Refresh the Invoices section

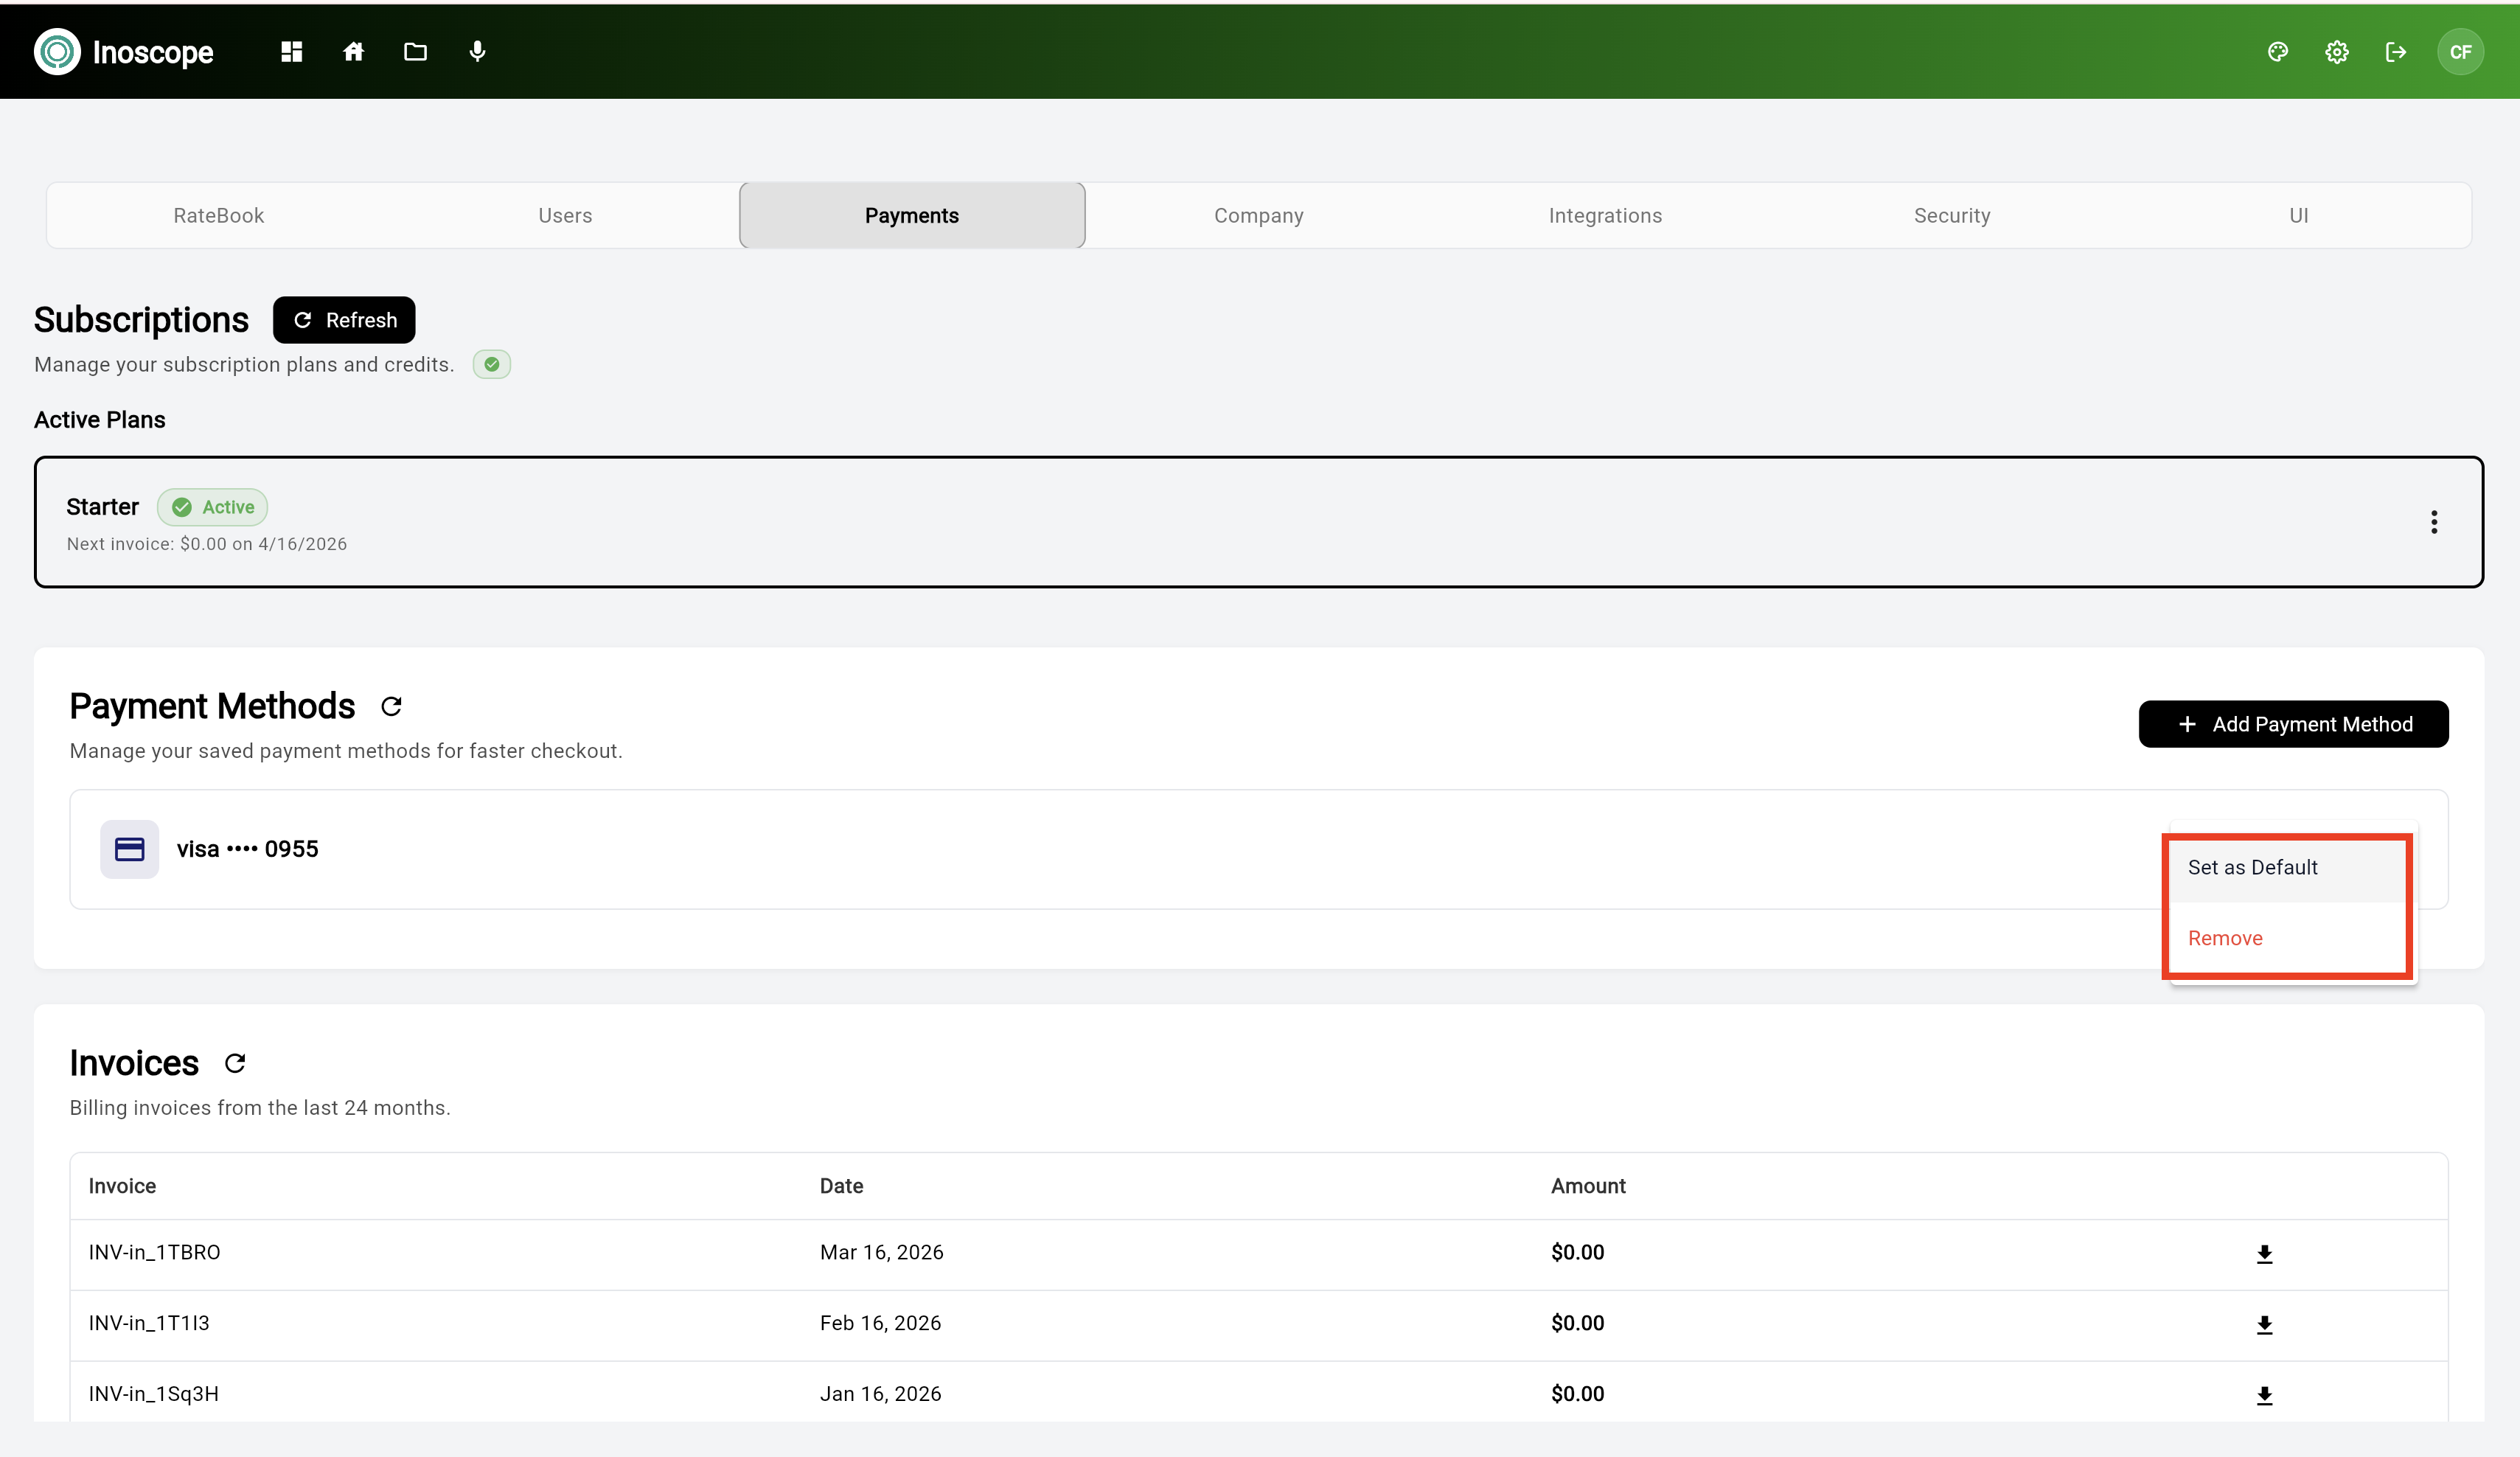[235, 1063]
